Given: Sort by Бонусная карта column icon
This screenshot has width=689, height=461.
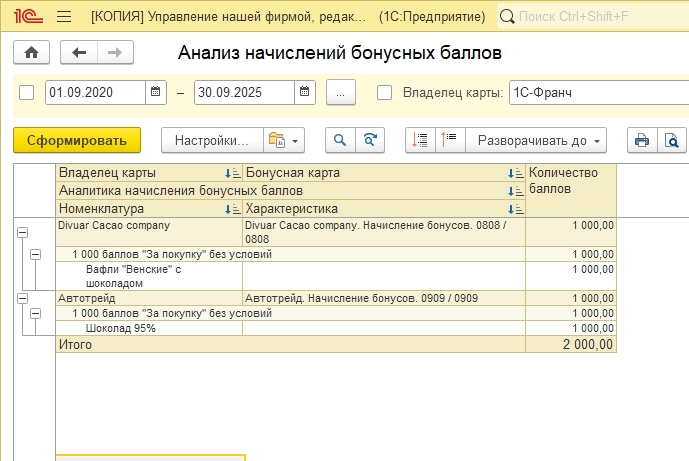Looking at the screenshot, I should point(516,173).
